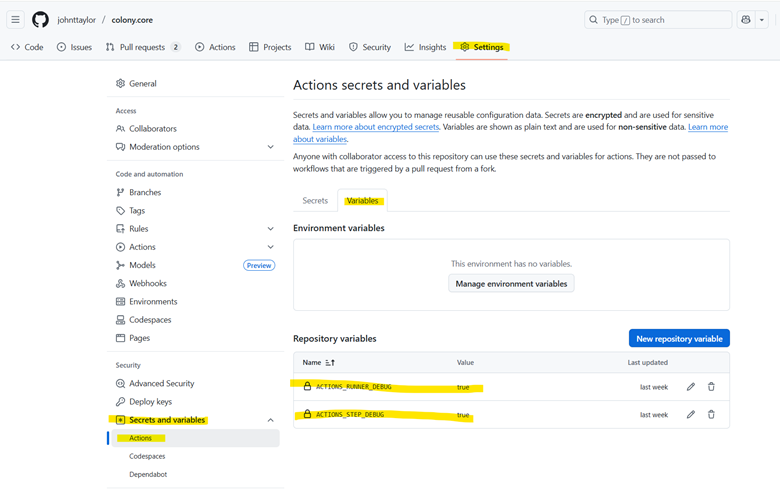
Task: Sort variables by Name column
Action: coord(318,363)
